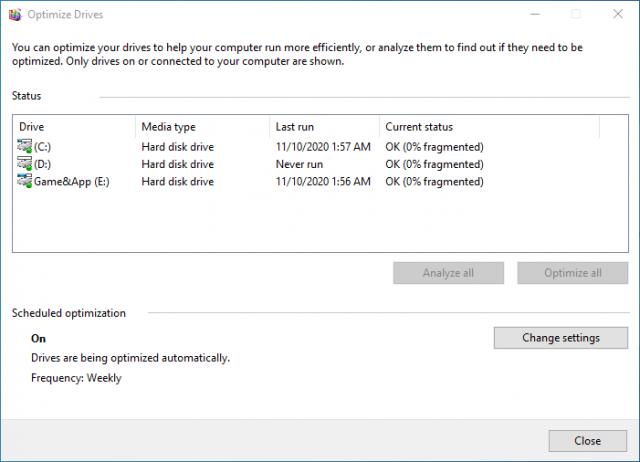Click the C: drive icon
The height and width of the screenshot is (462, 640).
[x=25, y=147]
